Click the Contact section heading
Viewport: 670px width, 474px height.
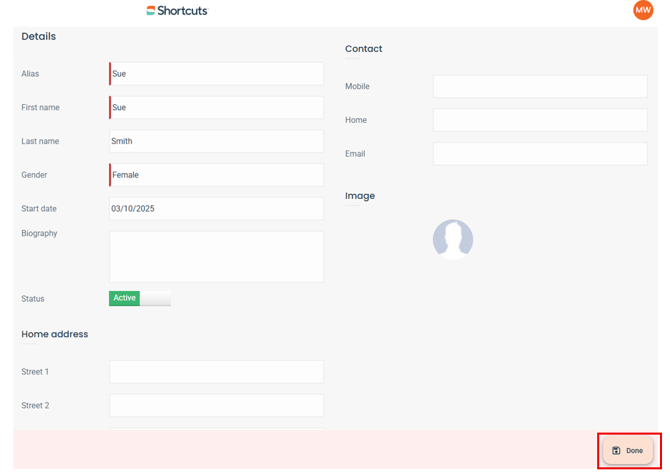pos(364,49)
